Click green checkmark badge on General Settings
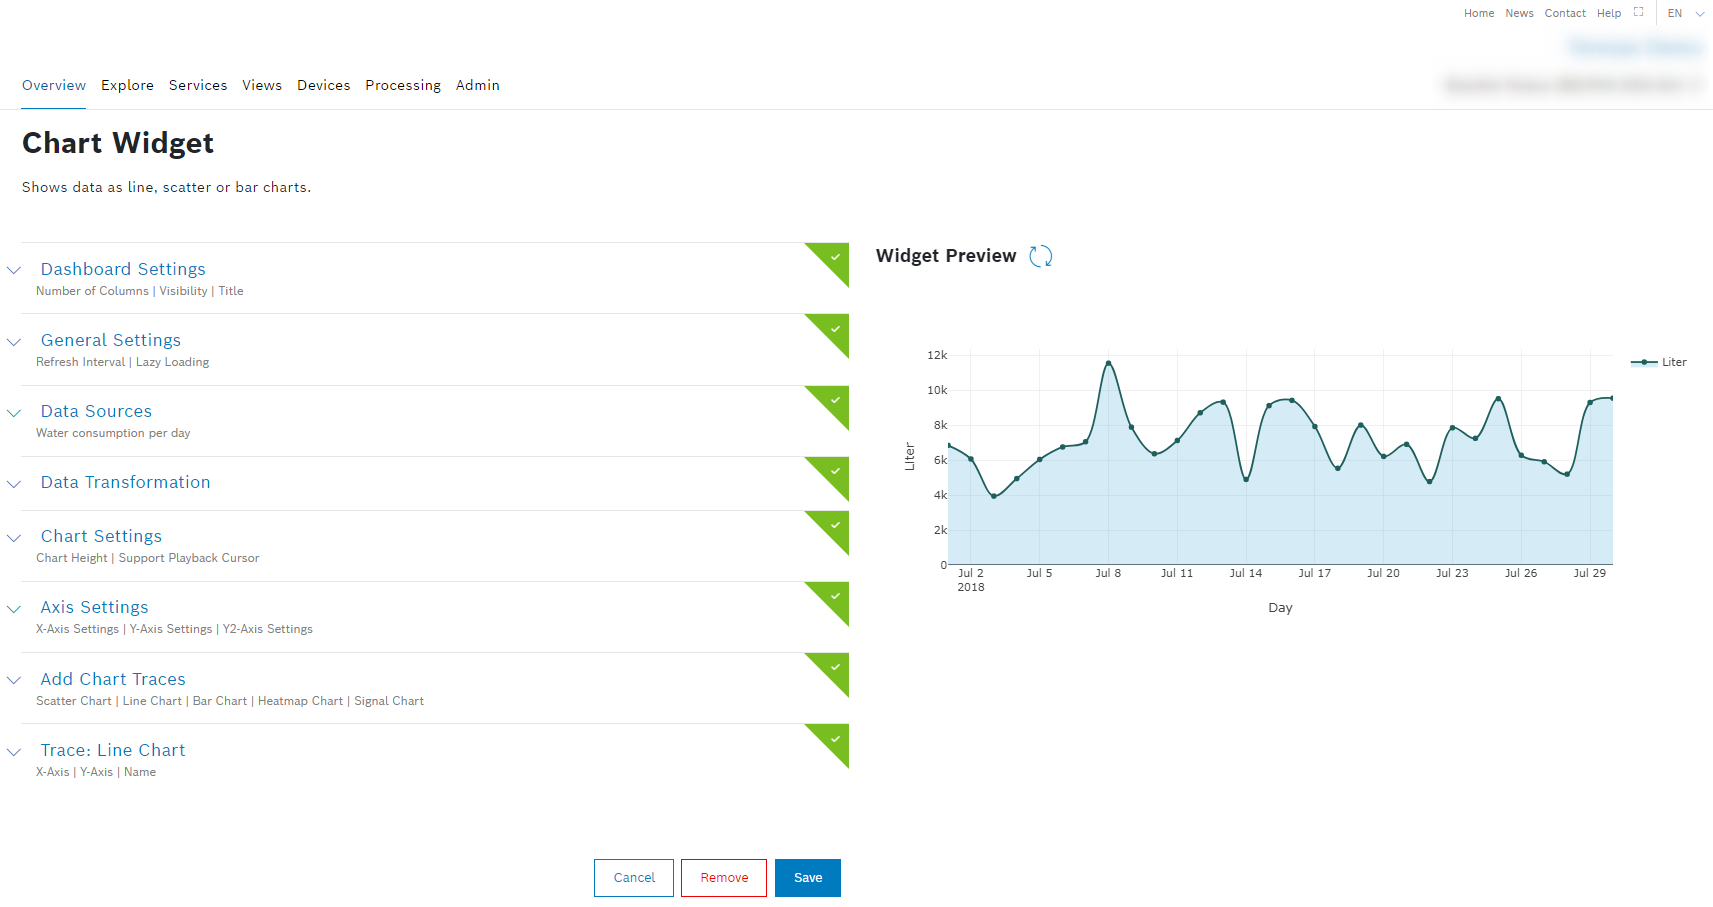The height and width of the screenshot is (907, 1713). 834,329
